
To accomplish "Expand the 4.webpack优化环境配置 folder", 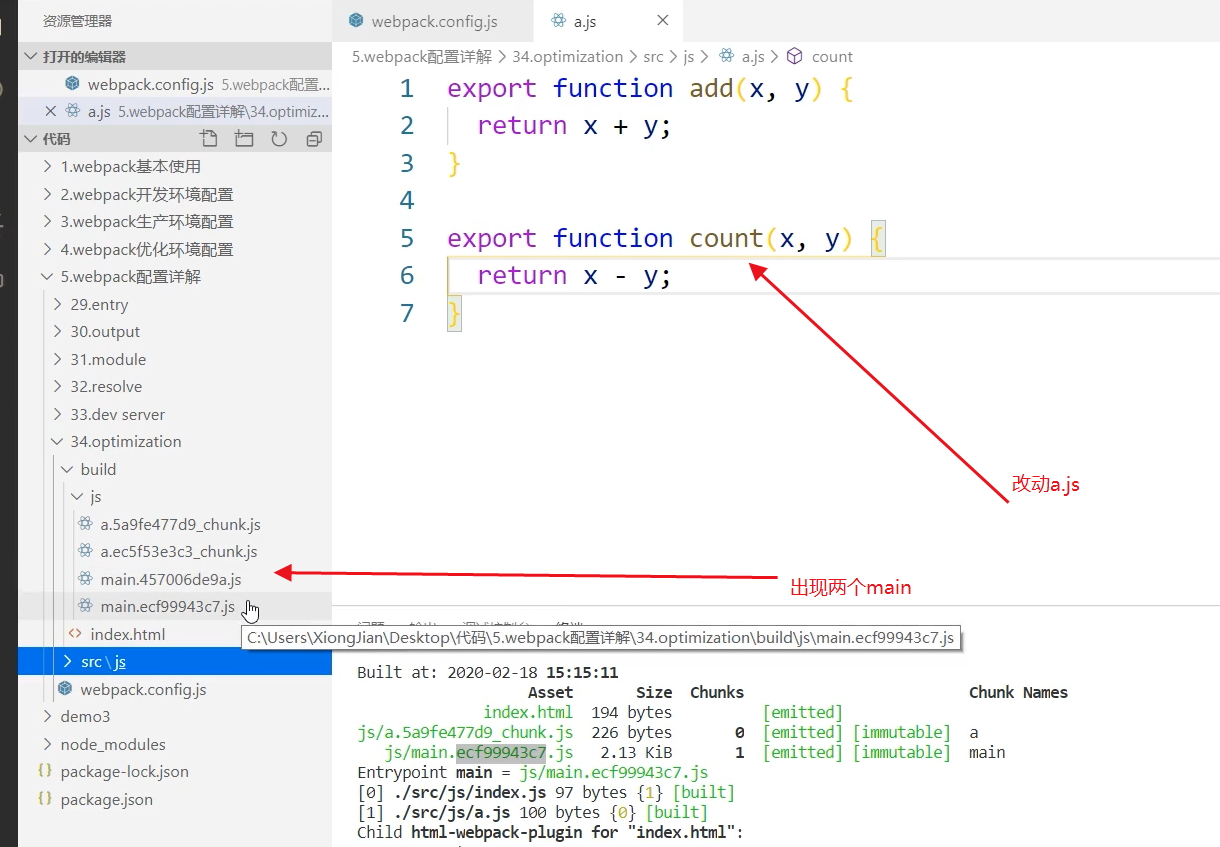I will [x=175, y=249].
